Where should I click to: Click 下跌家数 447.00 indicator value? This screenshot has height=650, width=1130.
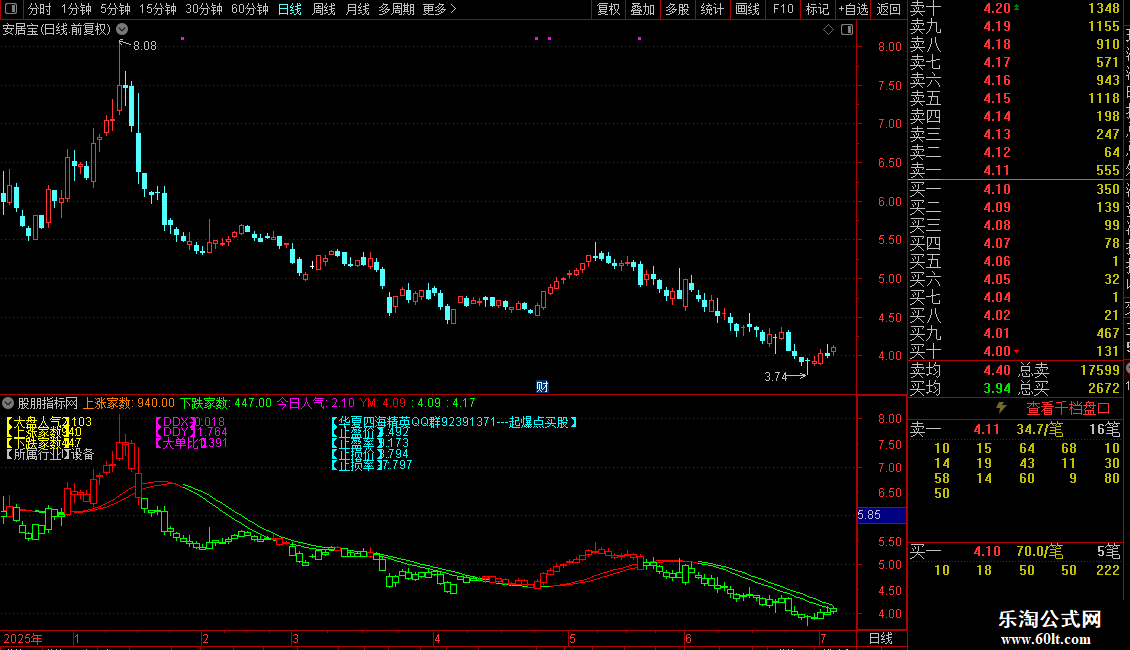(x=226, y=403)
